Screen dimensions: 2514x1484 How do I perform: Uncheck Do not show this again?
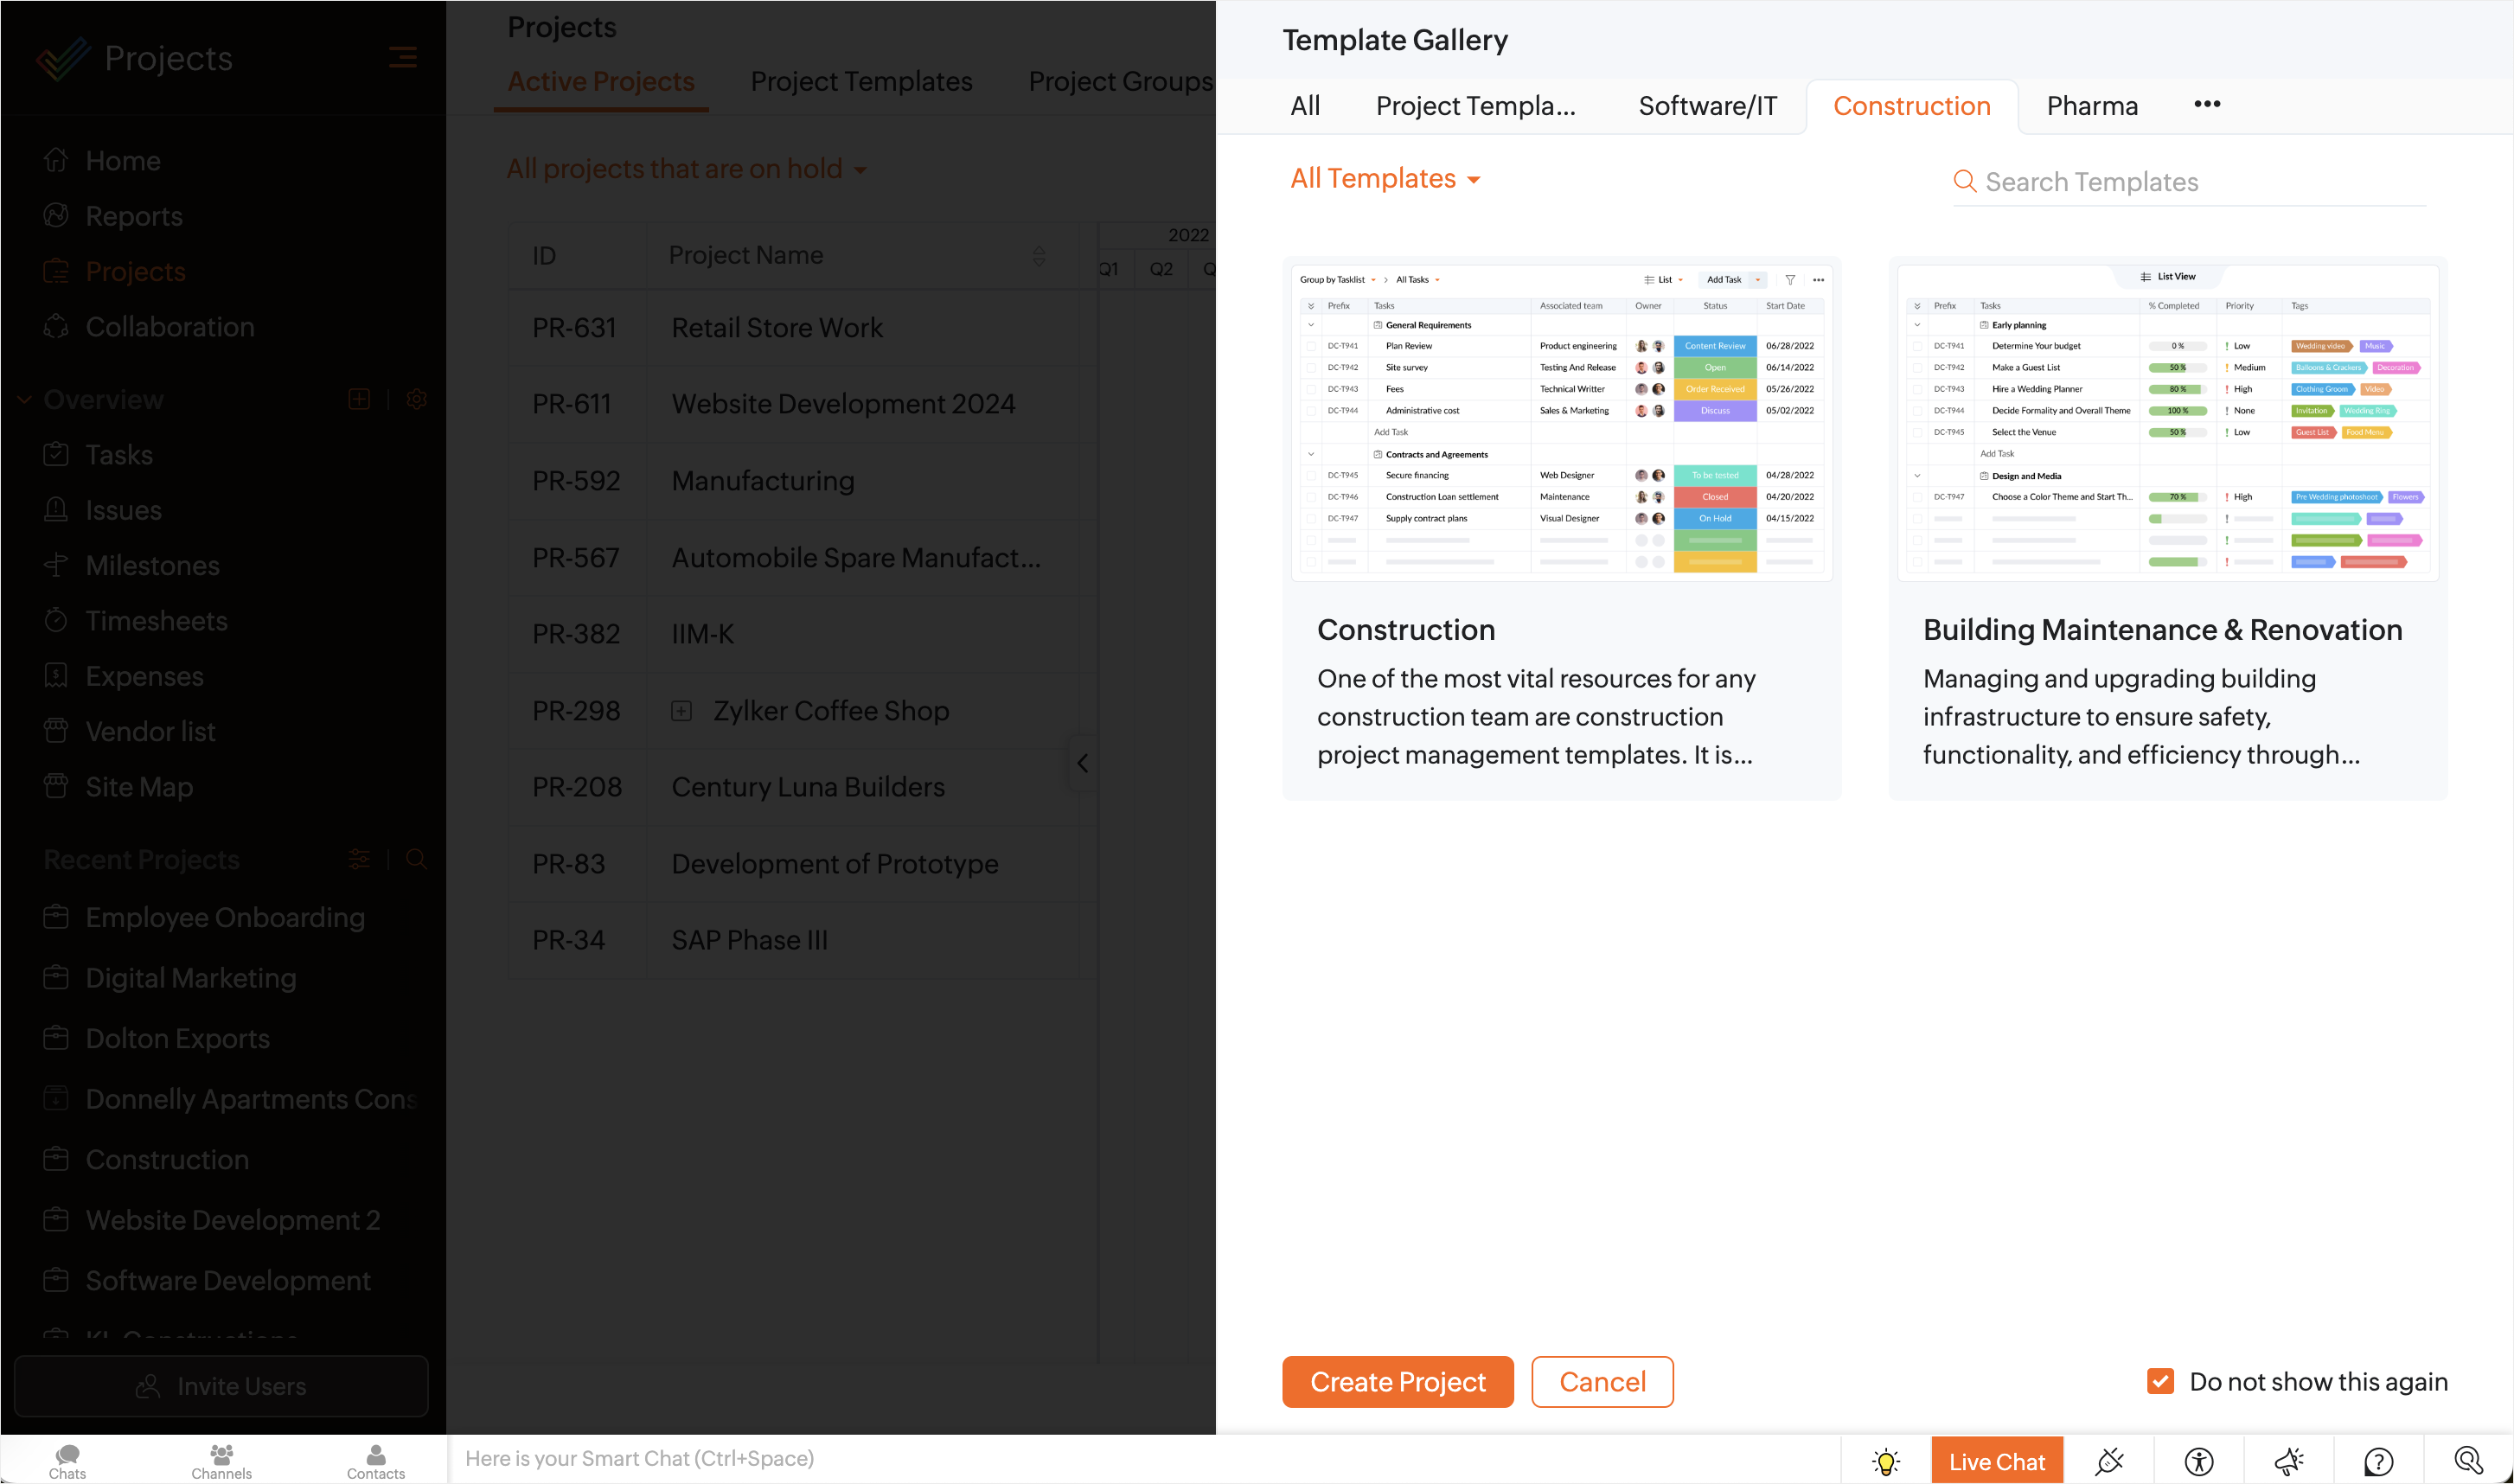[2160, 1381]
